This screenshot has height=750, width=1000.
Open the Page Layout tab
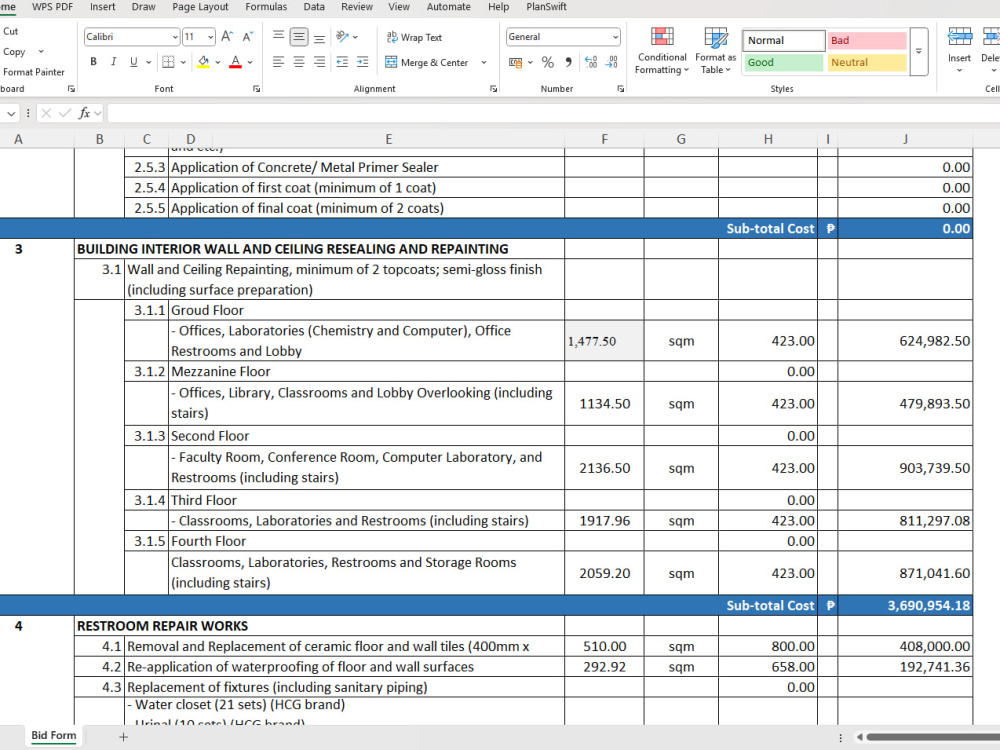[x=200, y=7]
